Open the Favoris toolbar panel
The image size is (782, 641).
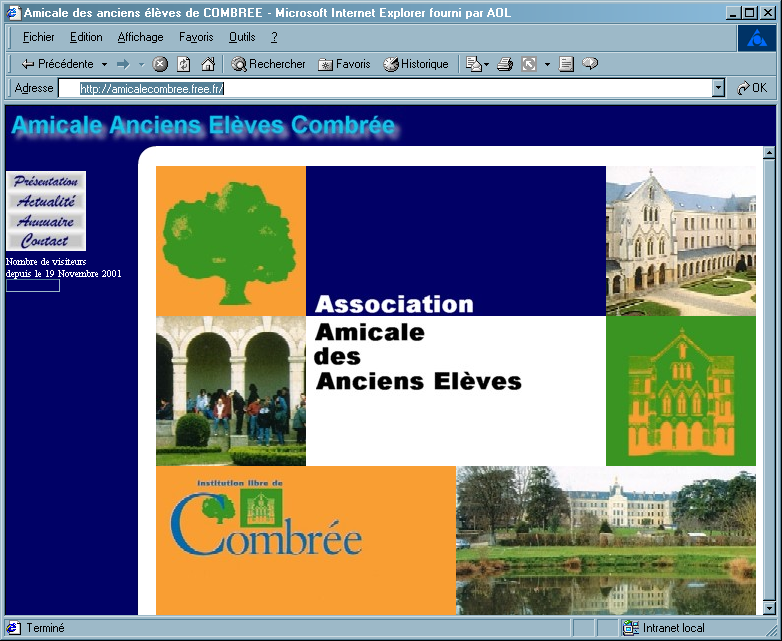344,64
